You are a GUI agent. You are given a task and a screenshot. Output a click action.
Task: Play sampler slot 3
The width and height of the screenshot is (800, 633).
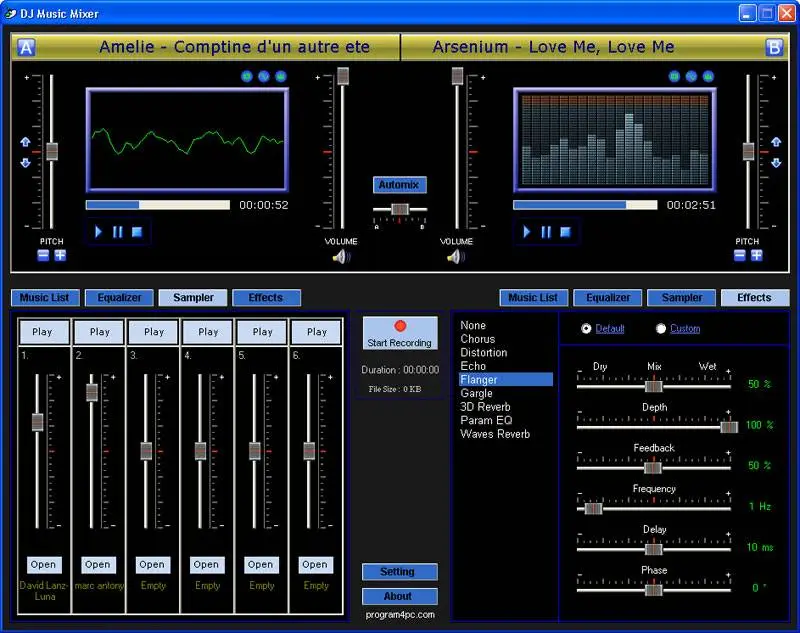tap(154, 332)
